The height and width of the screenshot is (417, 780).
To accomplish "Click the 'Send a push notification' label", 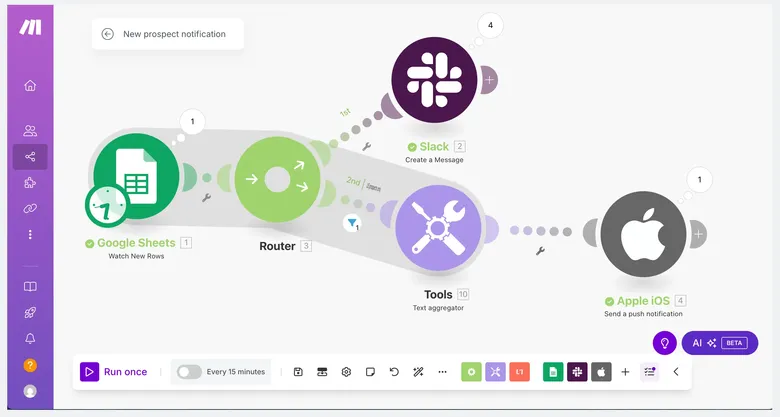I will pyautogui.click(x=643, y=314).
